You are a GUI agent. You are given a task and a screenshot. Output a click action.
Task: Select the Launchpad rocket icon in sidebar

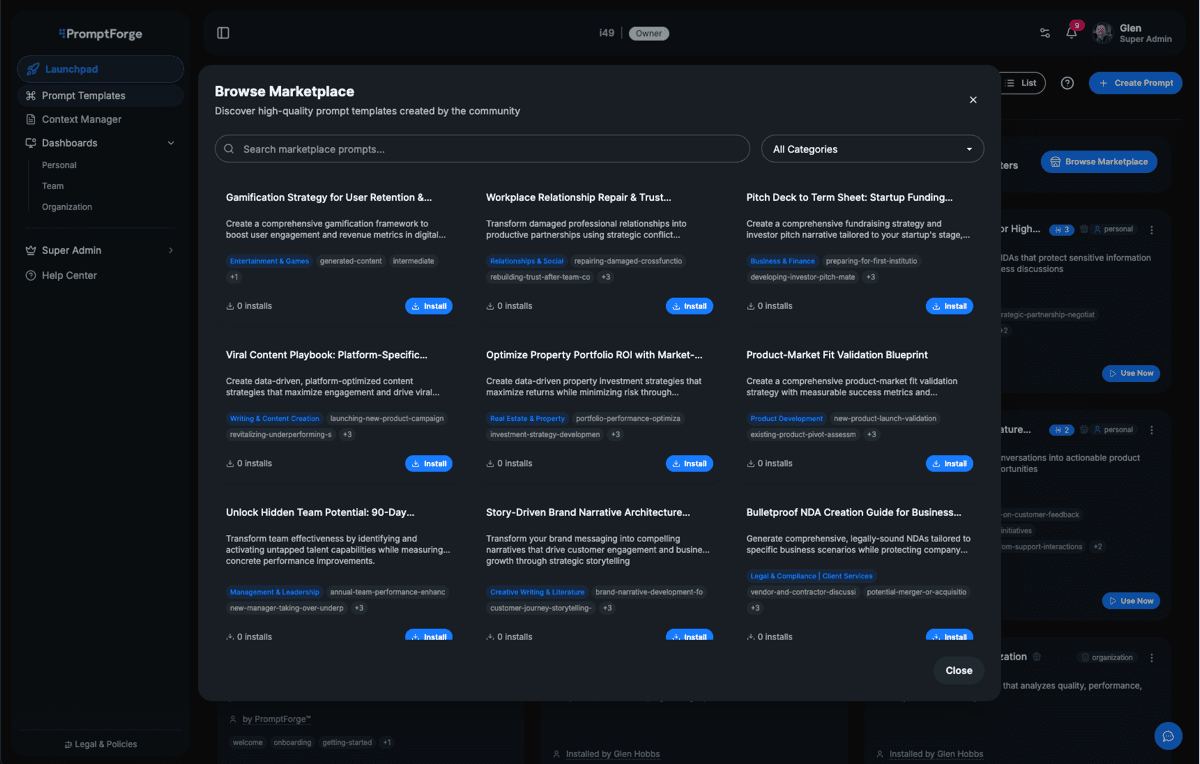[x=31, y=69]
